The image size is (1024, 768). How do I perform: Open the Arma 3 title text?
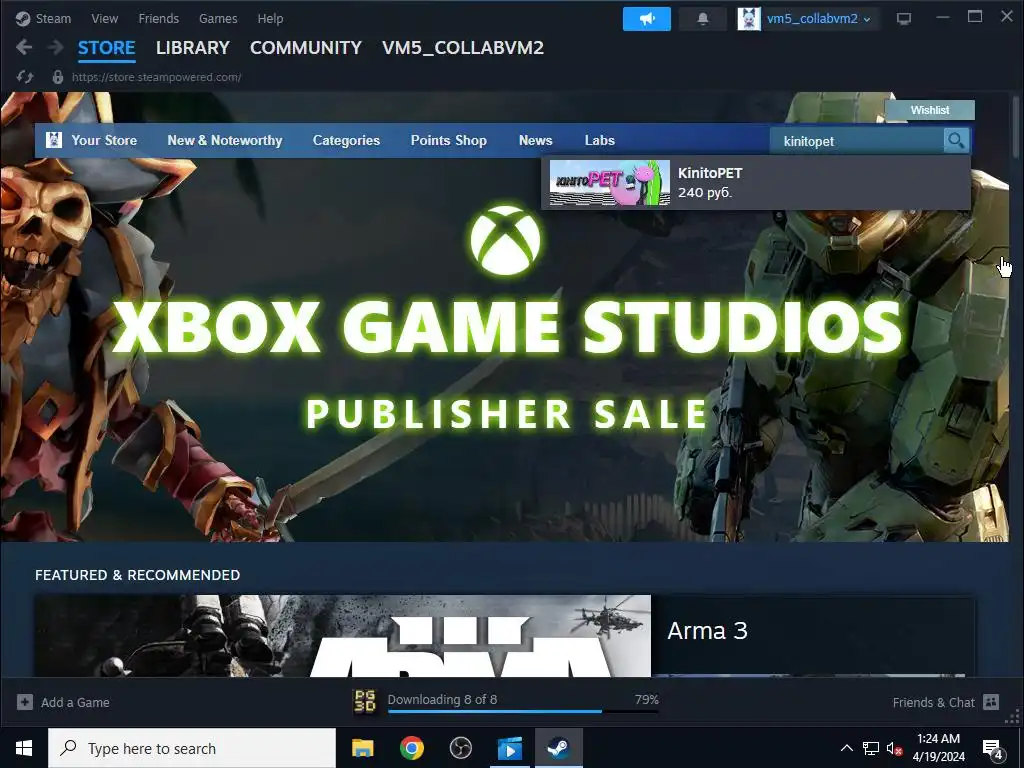click(707, 631)
